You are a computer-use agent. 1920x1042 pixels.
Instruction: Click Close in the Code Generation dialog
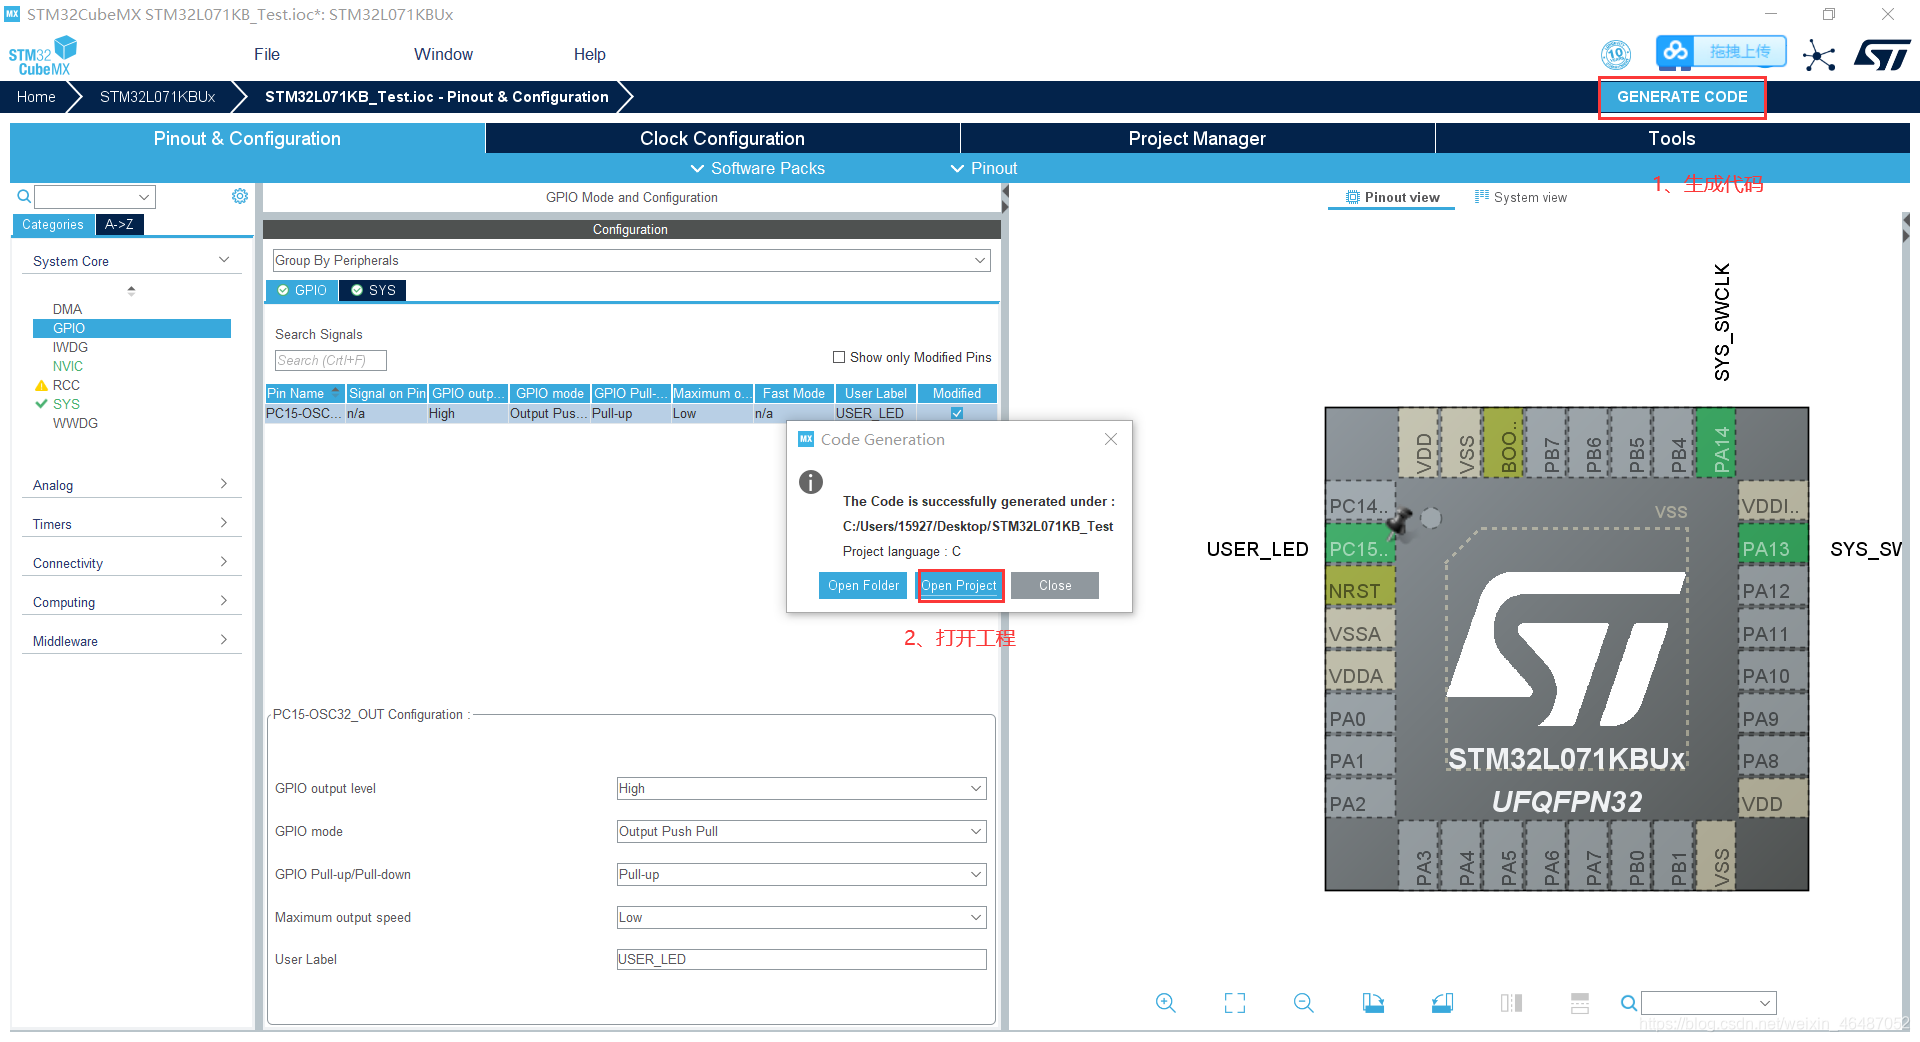click(1055, 585)
